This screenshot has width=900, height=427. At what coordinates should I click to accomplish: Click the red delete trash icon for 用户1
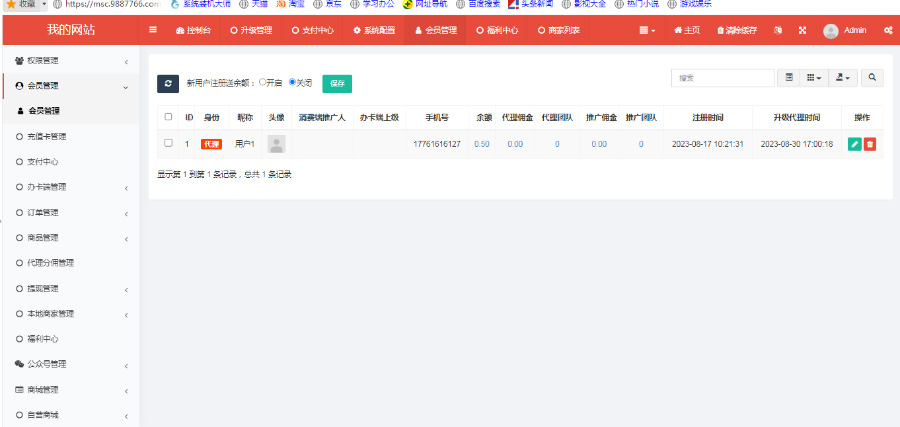[x=870, y=144]
